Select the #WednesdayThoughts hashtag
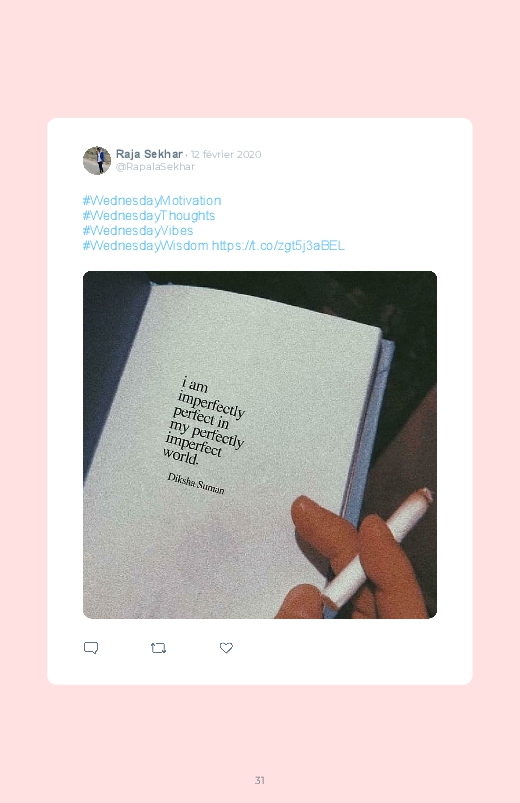 (149, 216)
